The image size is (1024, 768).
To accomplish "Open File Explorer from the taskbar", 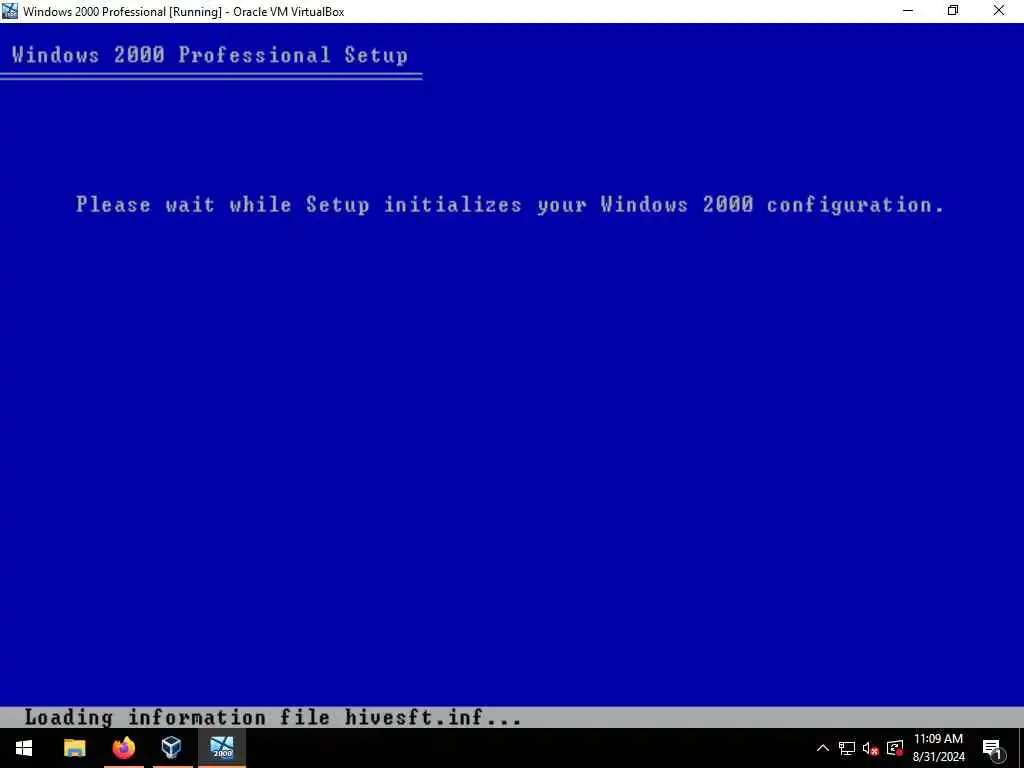I will (x=74, y=748).
